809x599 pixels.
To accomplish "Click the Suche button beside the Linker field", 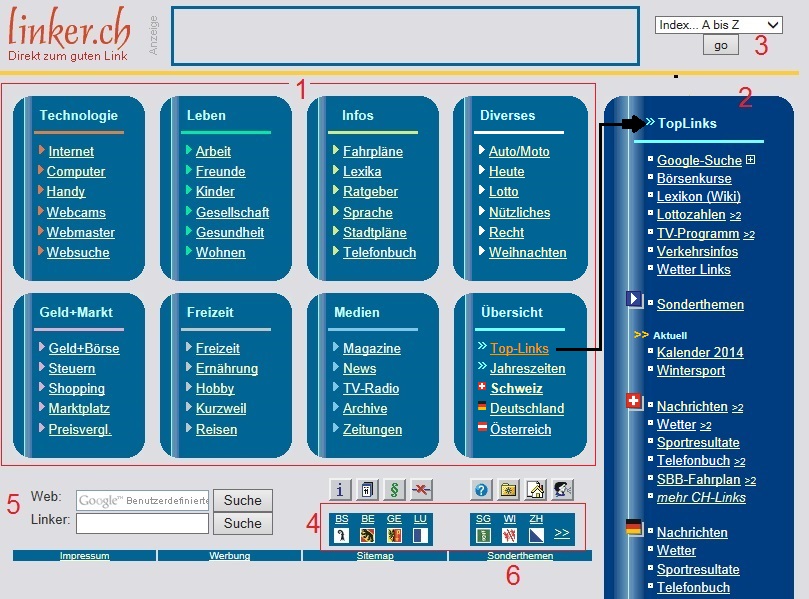I will (x=242, y=523).
